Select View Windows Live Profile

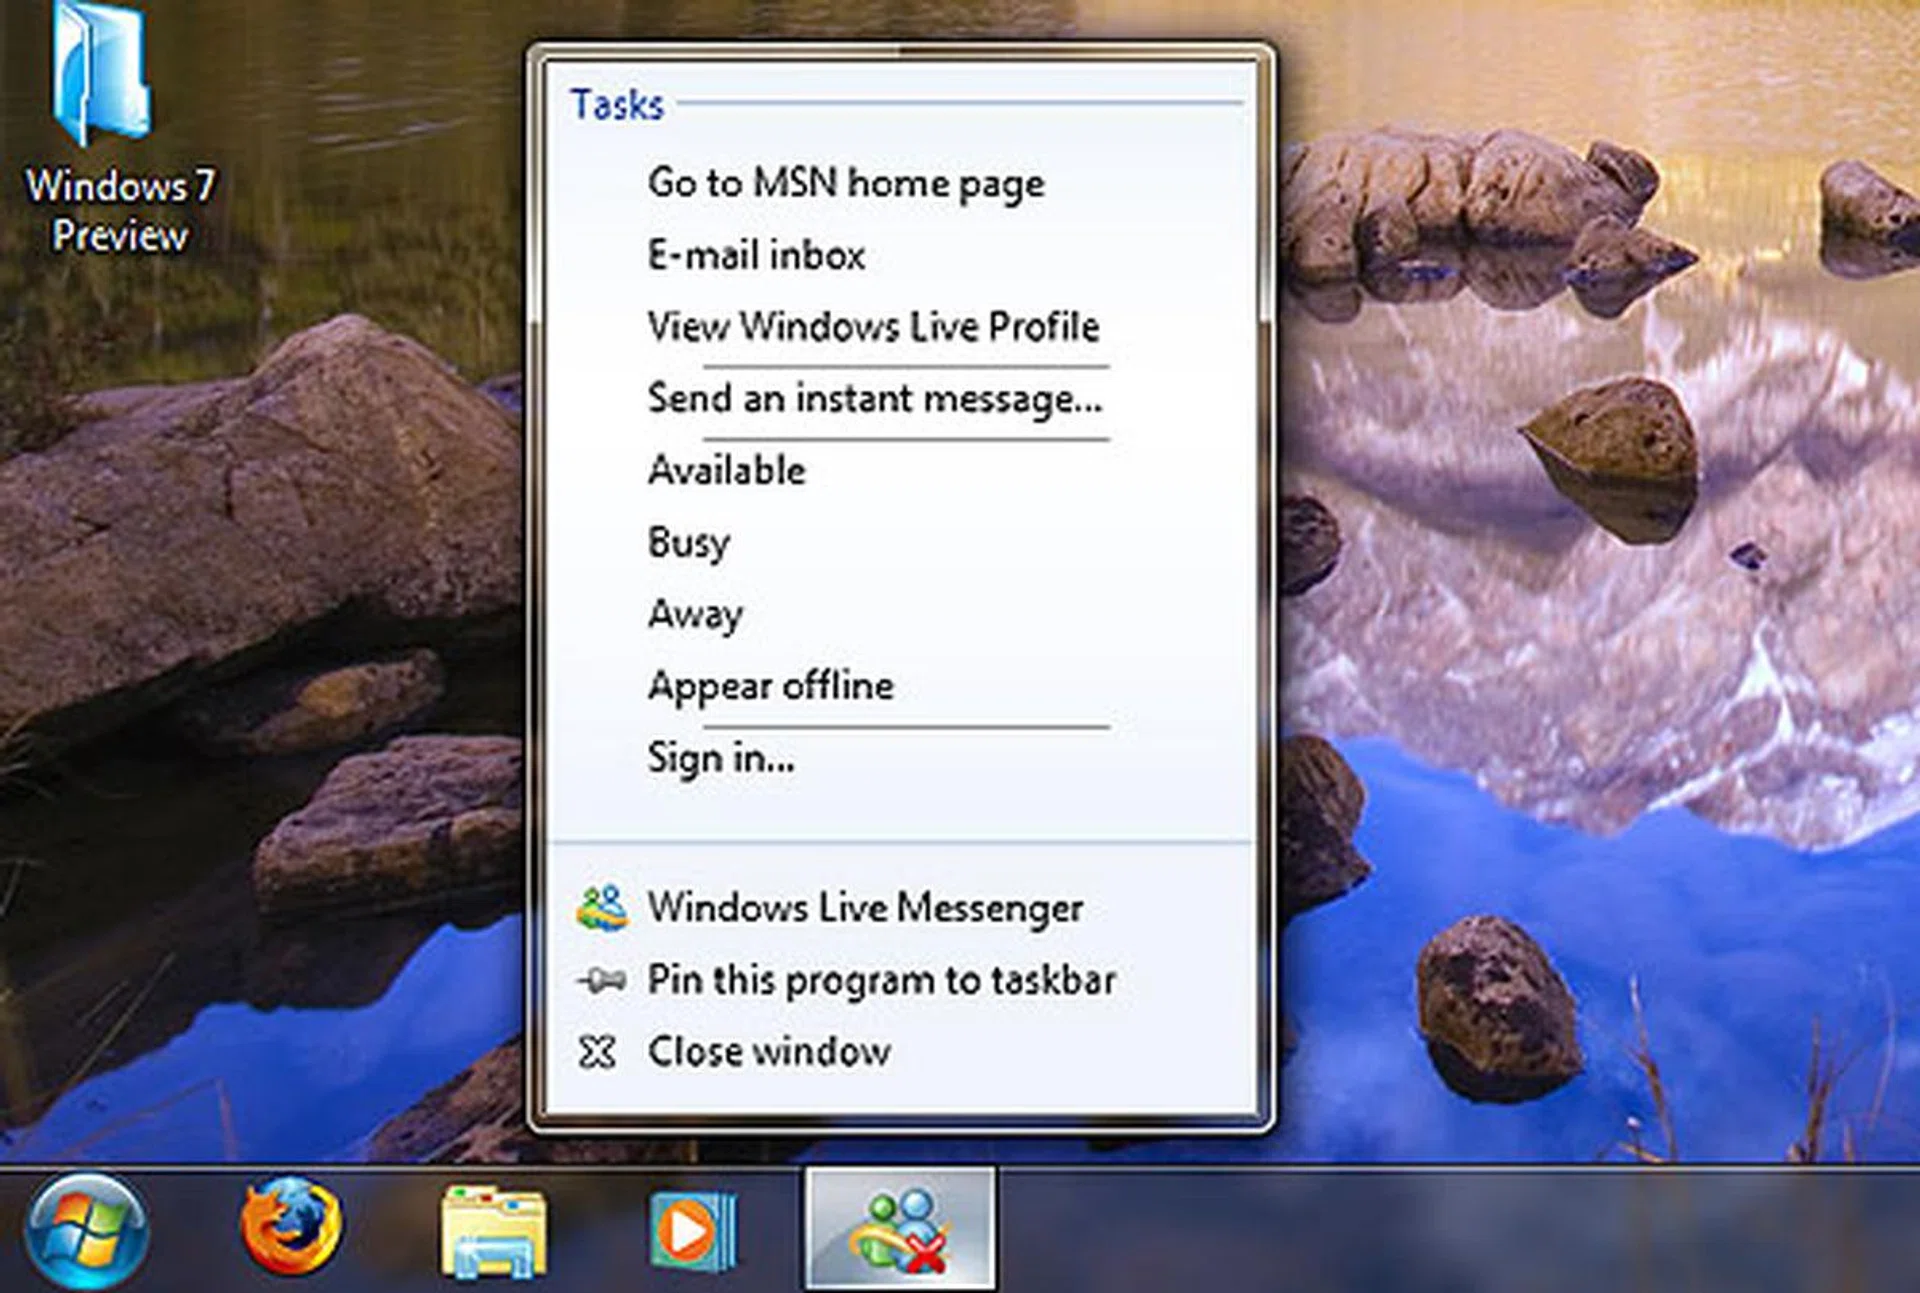[x=873, y=327]
